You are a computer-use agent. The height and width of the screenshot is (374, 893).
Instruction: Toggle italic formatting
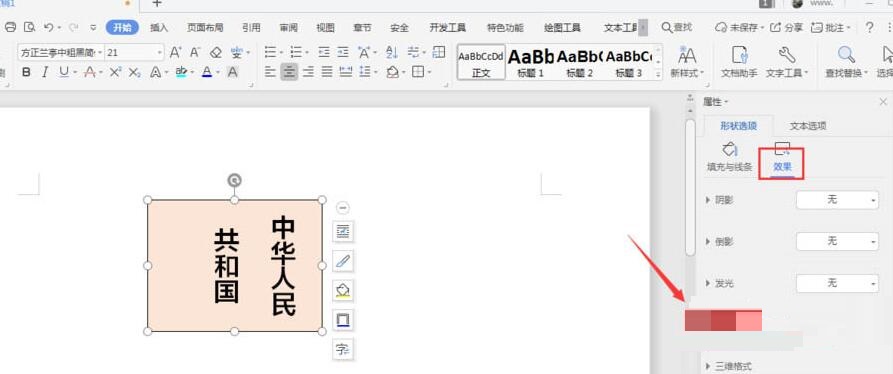44,72
